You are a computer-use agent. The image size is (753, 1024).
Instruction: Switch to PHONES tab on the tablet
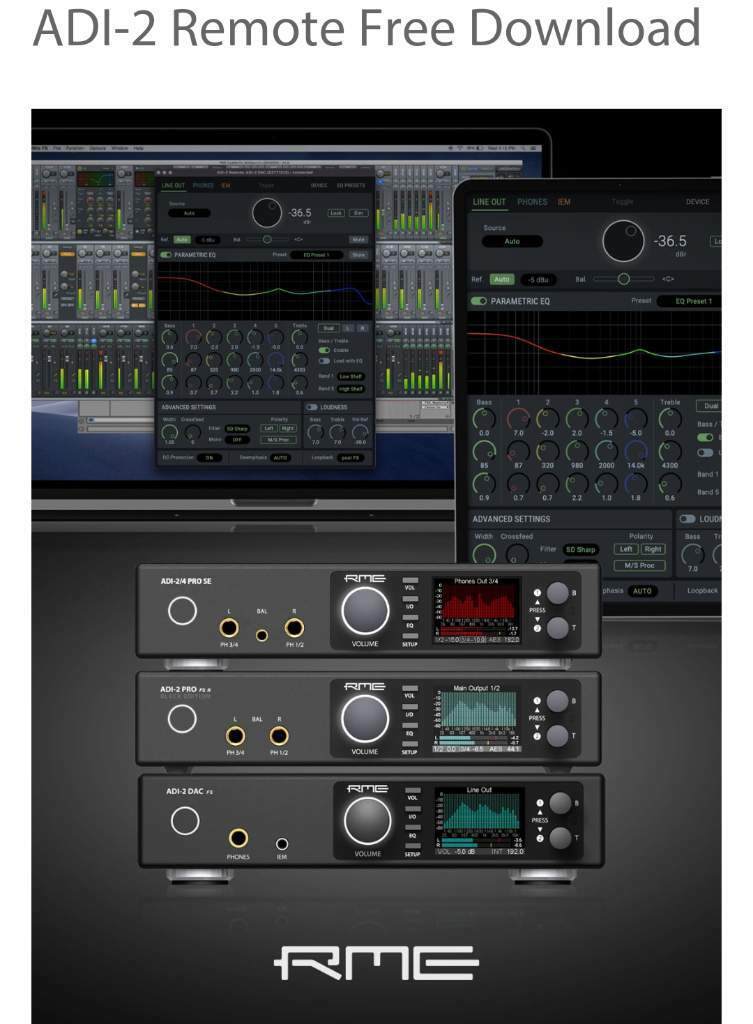(532, 202)
